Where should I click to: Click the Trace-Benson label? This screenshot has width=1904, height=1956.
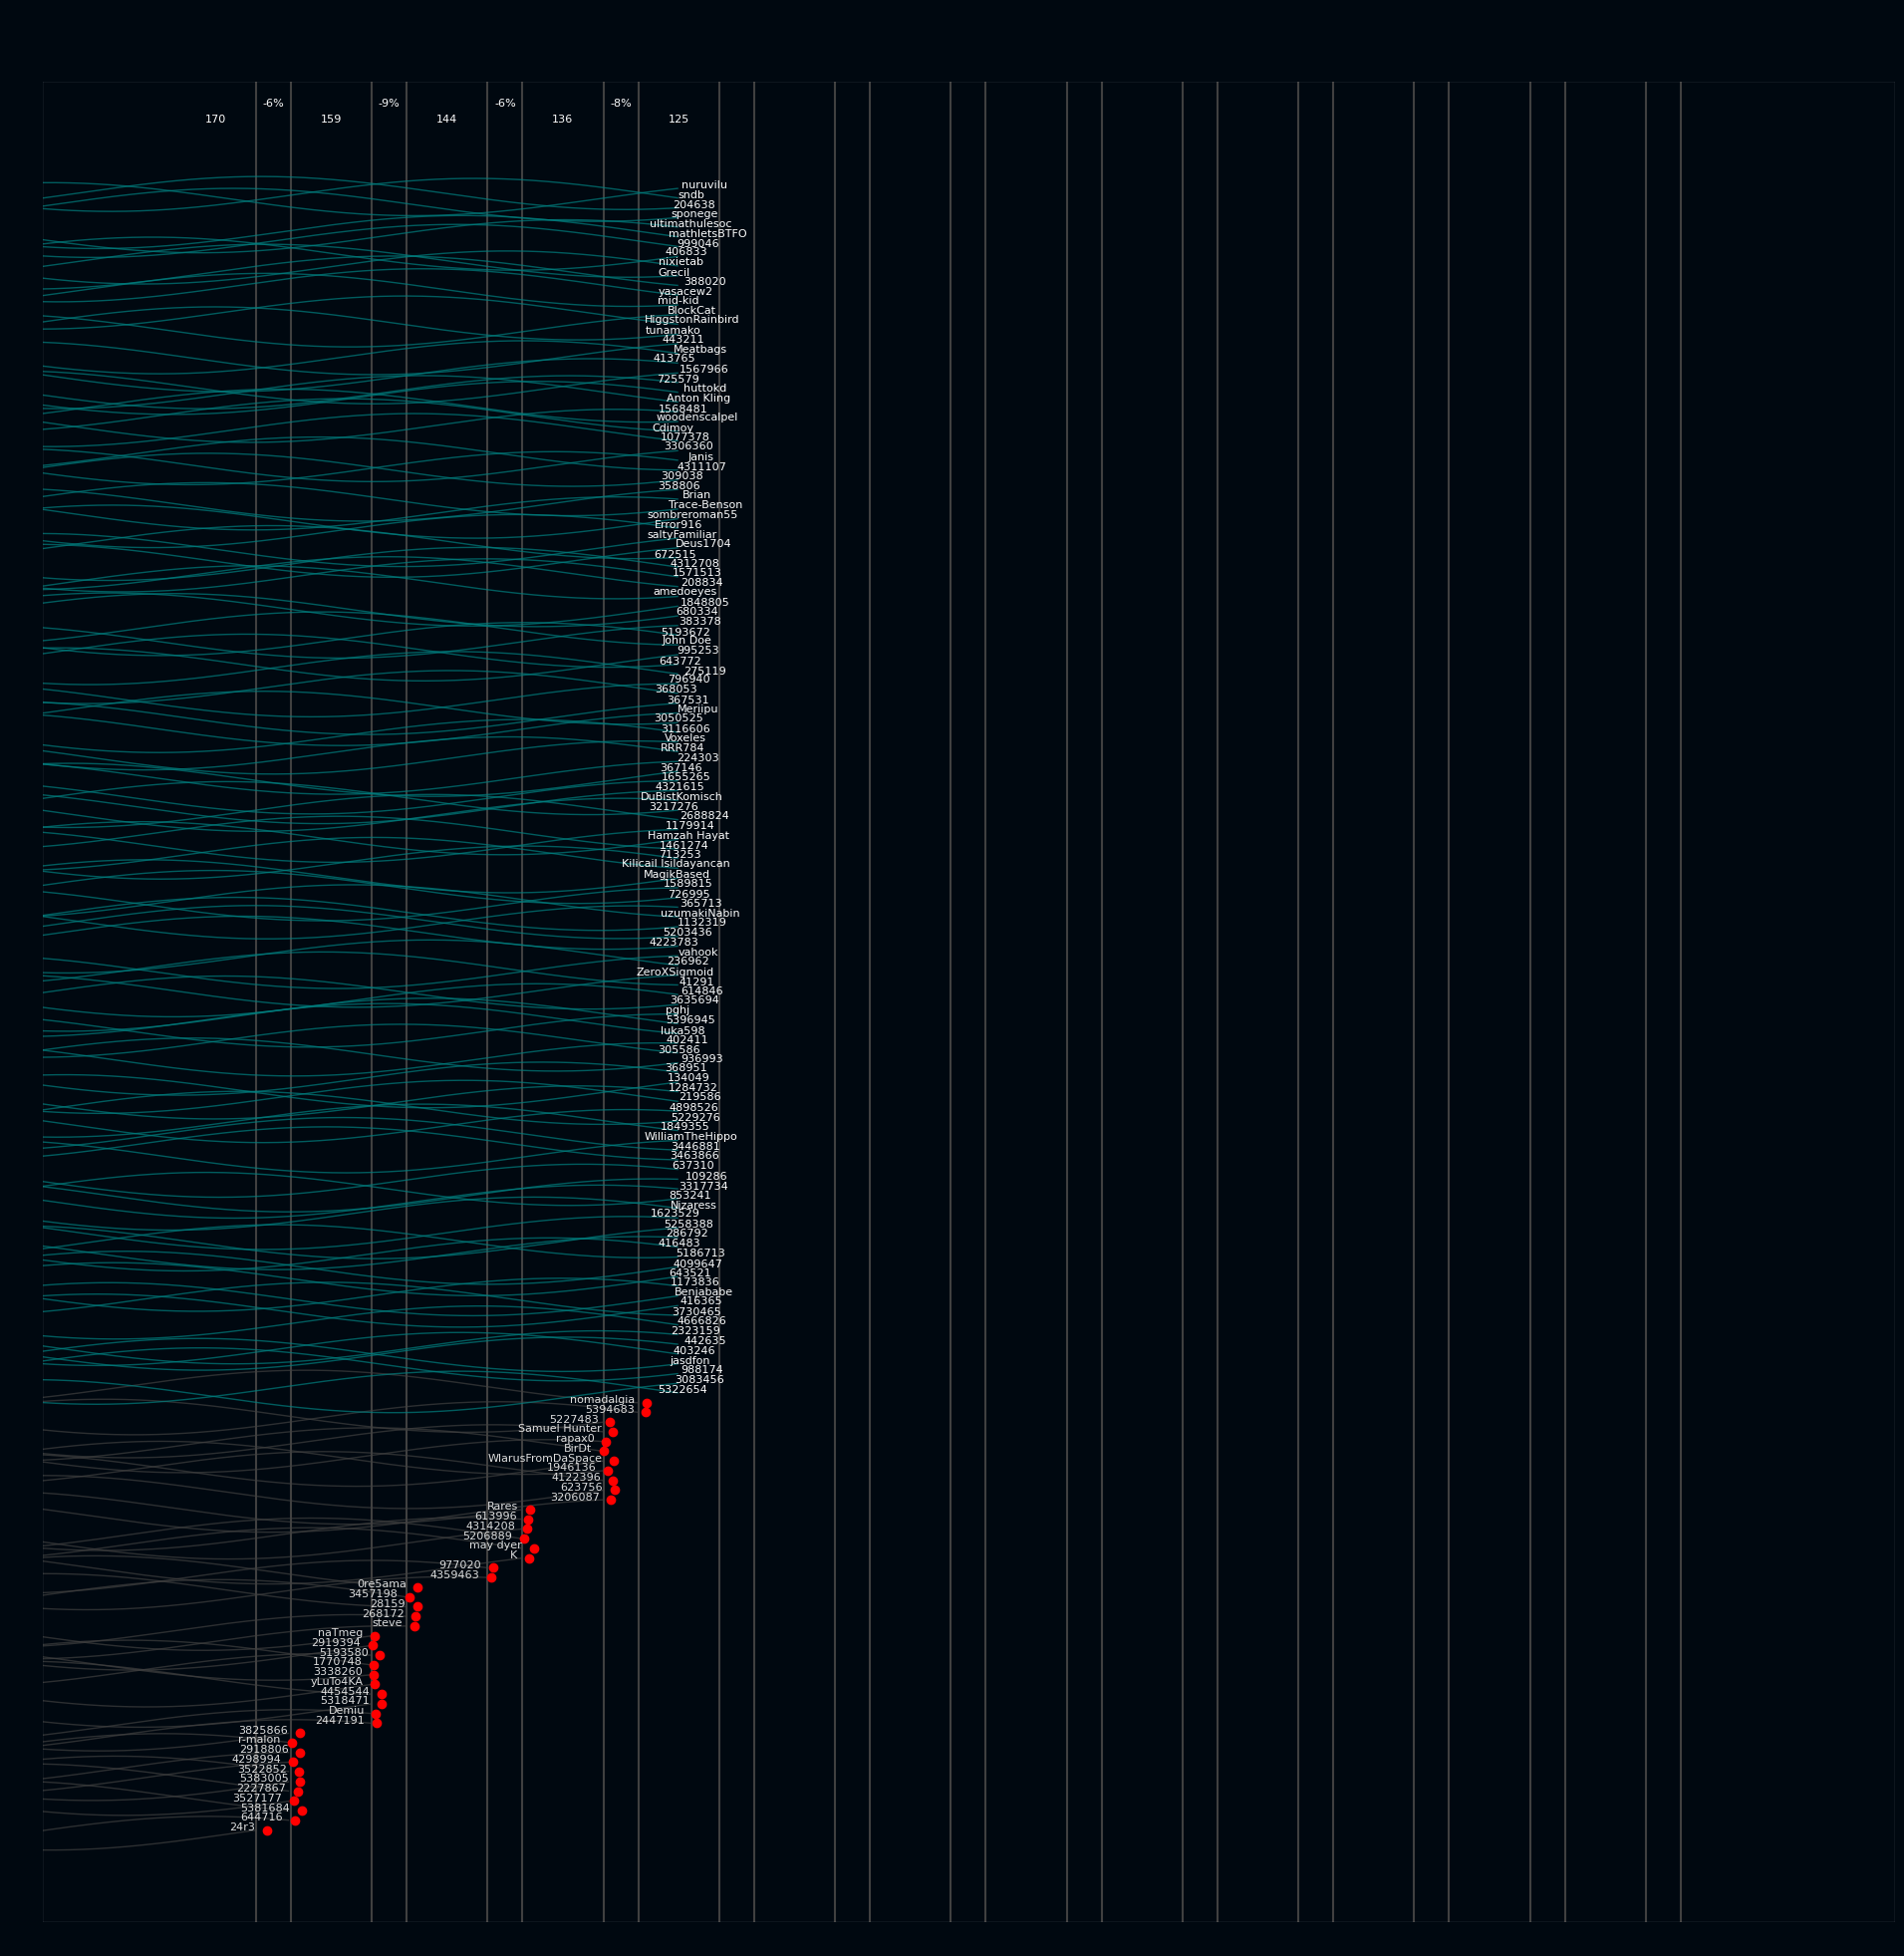pos(705,505)
